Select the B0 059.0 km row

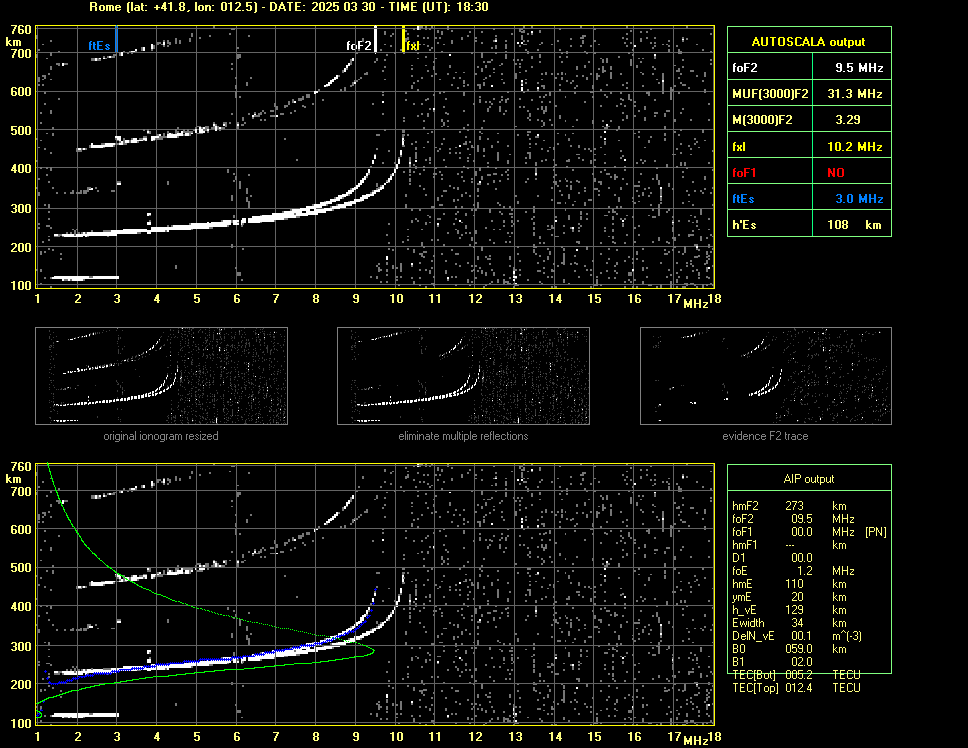pos(789,649)
